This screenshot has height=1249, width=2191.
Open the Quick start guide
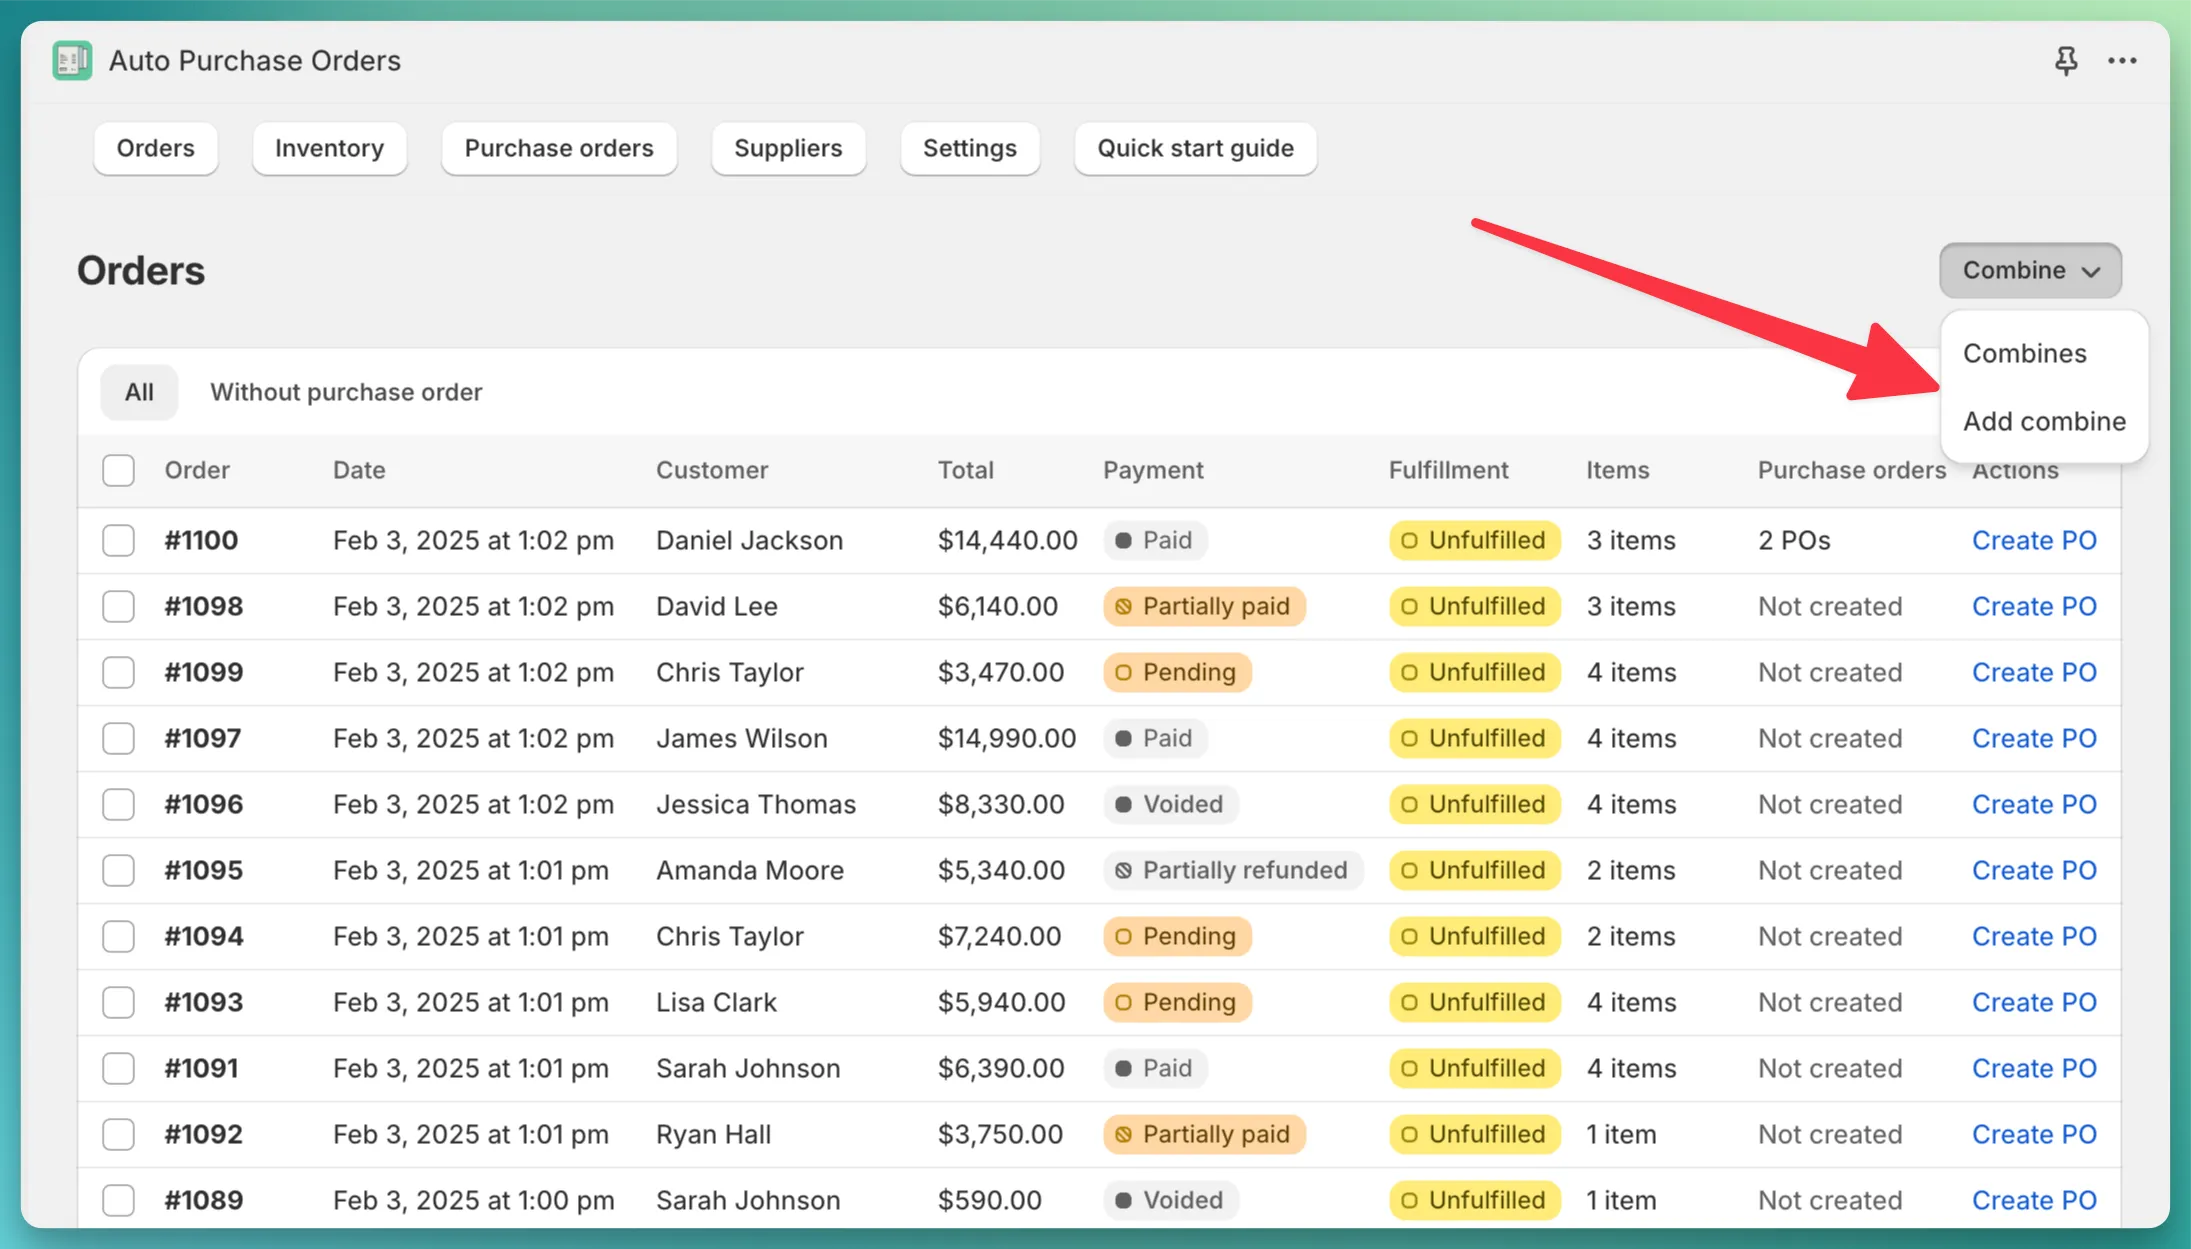point(1195,148)
